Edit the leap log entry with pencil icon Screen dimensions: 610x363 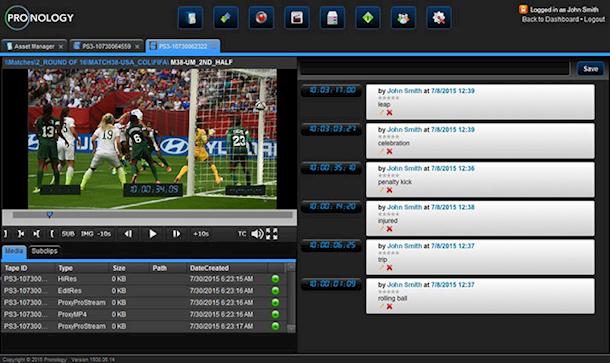coord(381,112)
